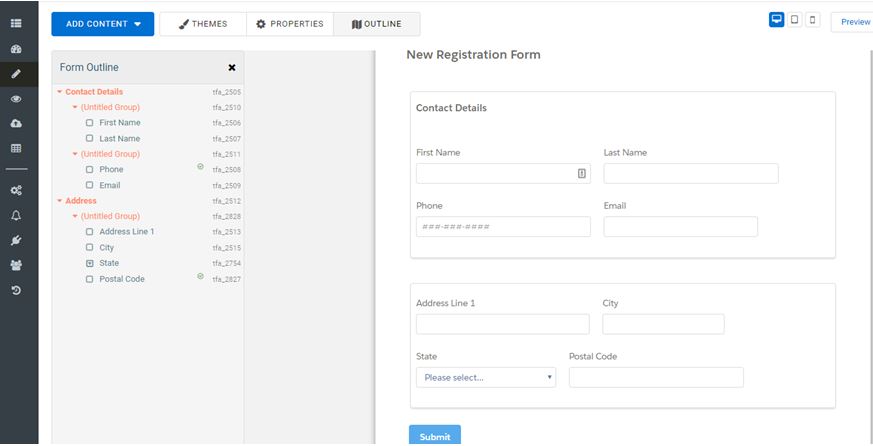Collapse Untitled Group tfa_2510
The height and width of the screenshot is (446, 873).
pyautogui.click(x=75, y=107)
